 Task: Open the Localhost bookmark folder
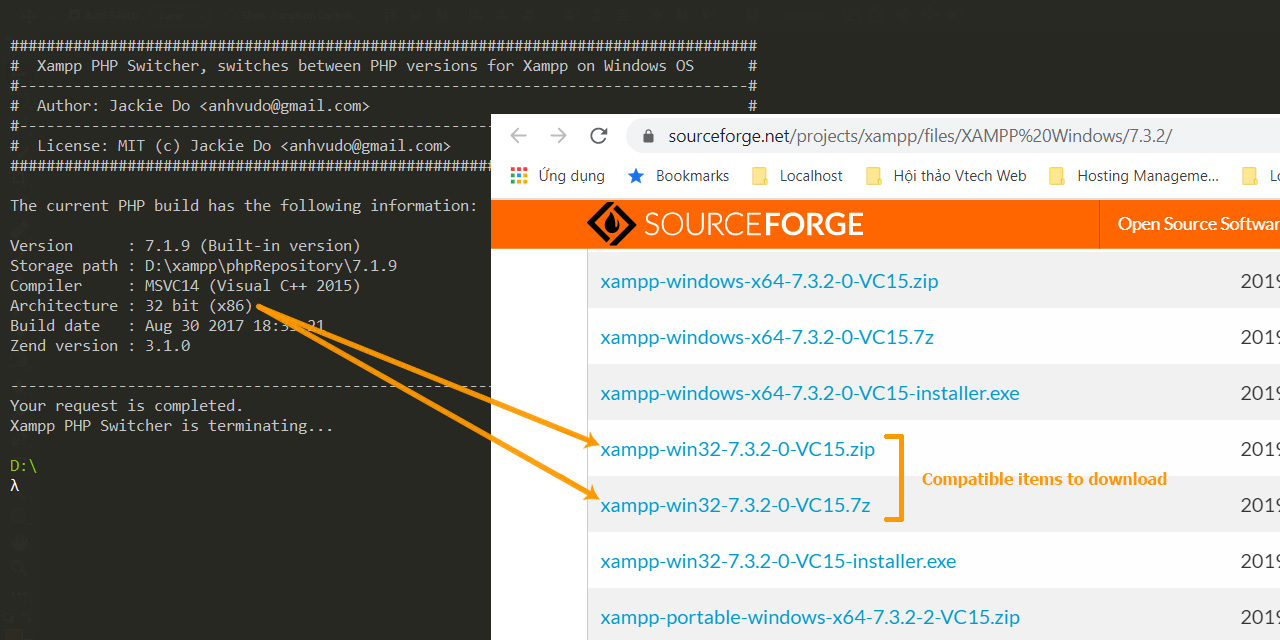797,176
